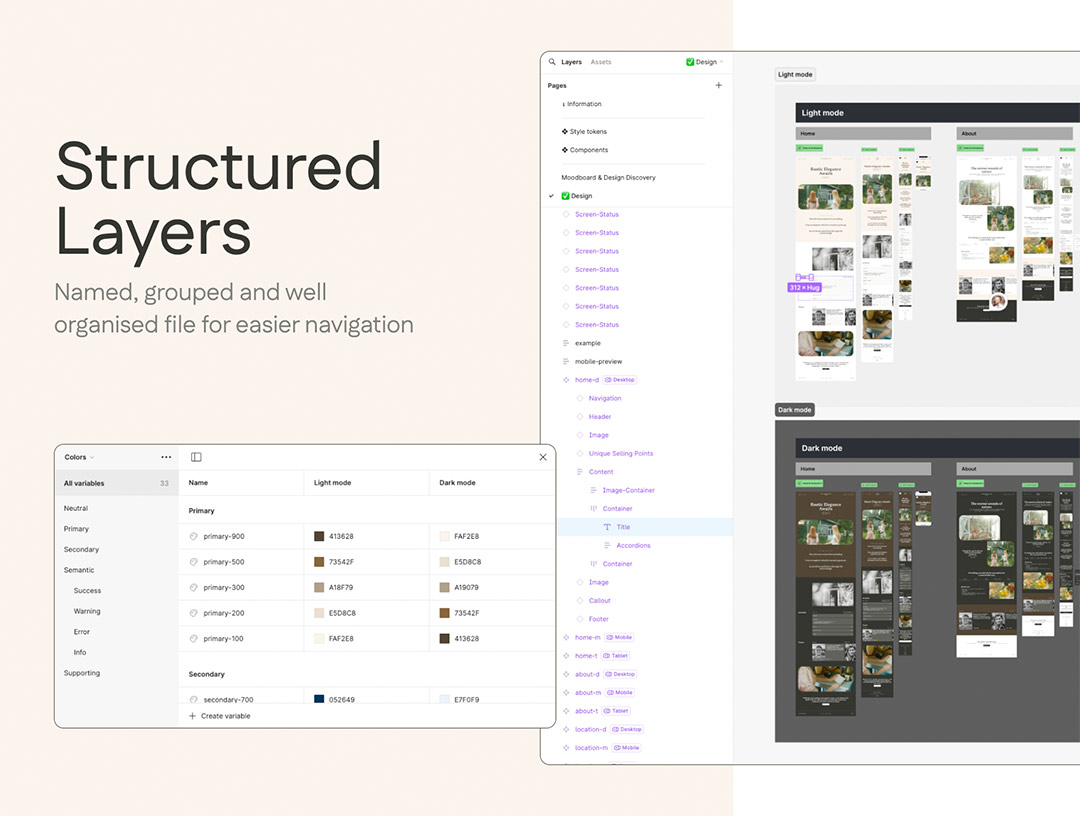The height and width of the screenshot is (816, 1080).
Task: Click the Title text layer icon
Action: tap(607, 527)
